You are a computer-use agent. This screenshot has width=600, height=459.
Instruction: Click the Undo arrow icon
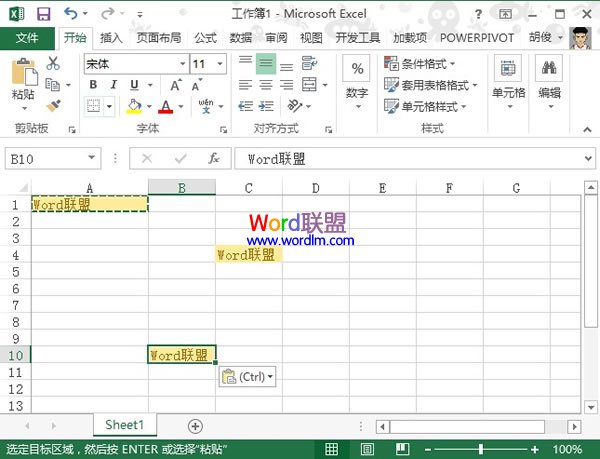(70, 14)
